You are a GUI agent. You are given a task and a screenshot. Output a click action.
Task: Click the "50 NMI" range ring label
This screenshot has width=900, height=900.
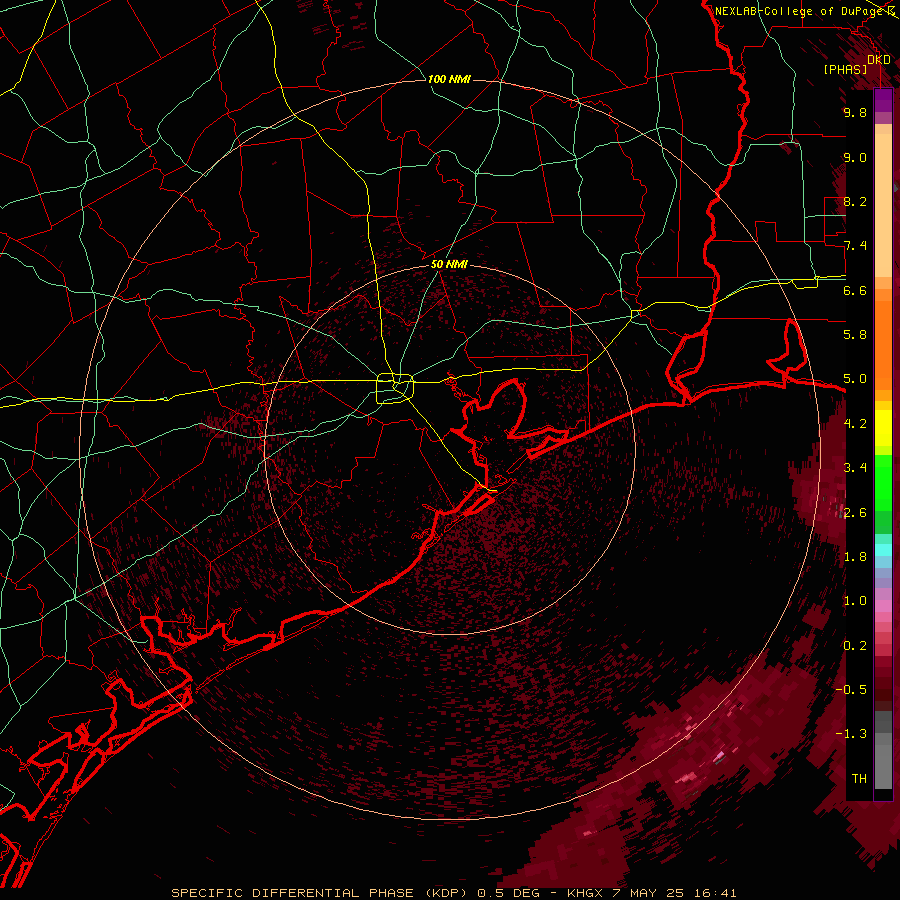pos(449,265)
